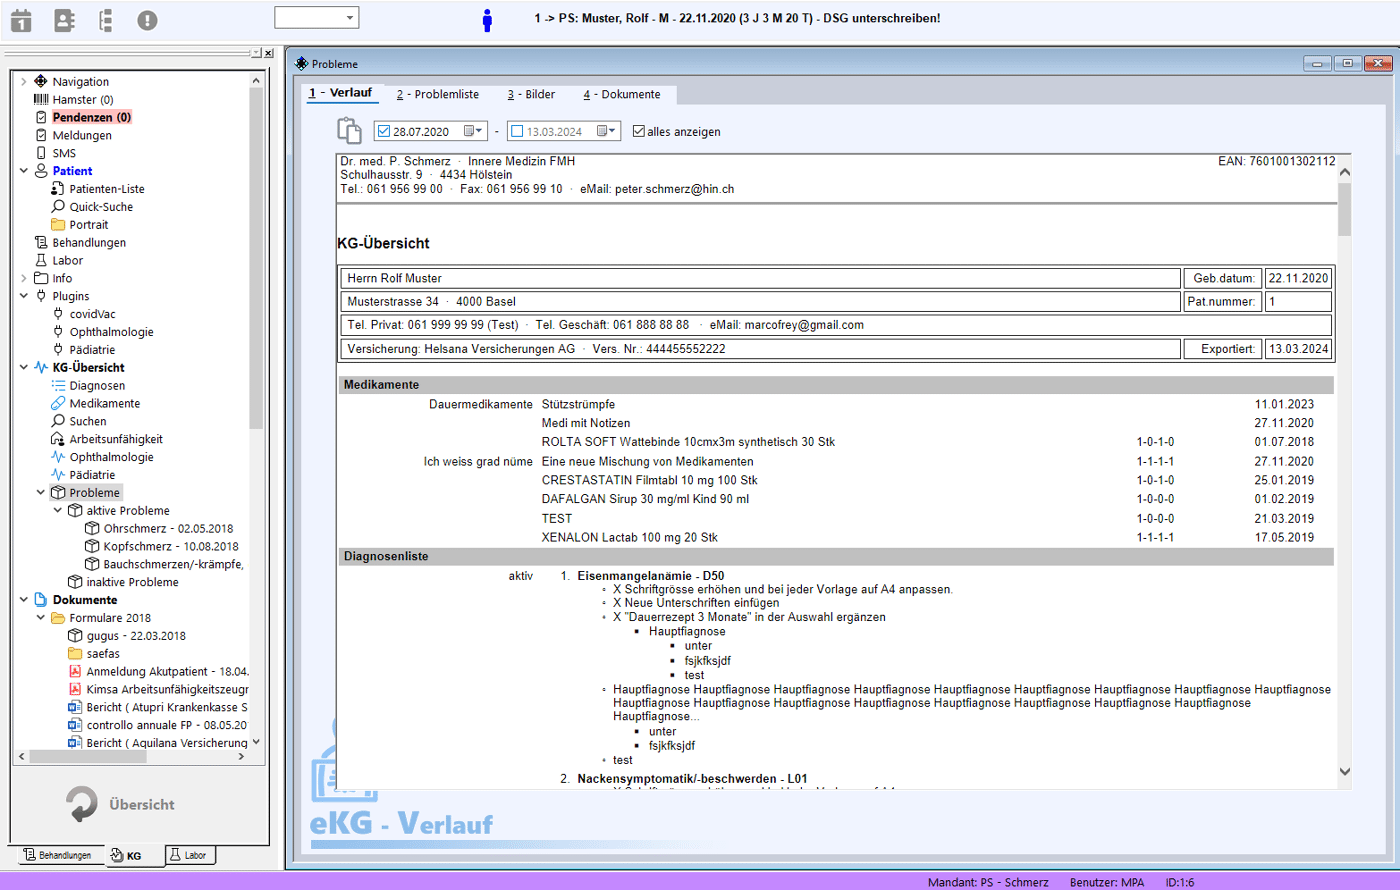The height and width of the screenshot is (890, 1400).
Task: Click the sidebar horizontal scrollbar right arrow
Action: coord(241,757)
